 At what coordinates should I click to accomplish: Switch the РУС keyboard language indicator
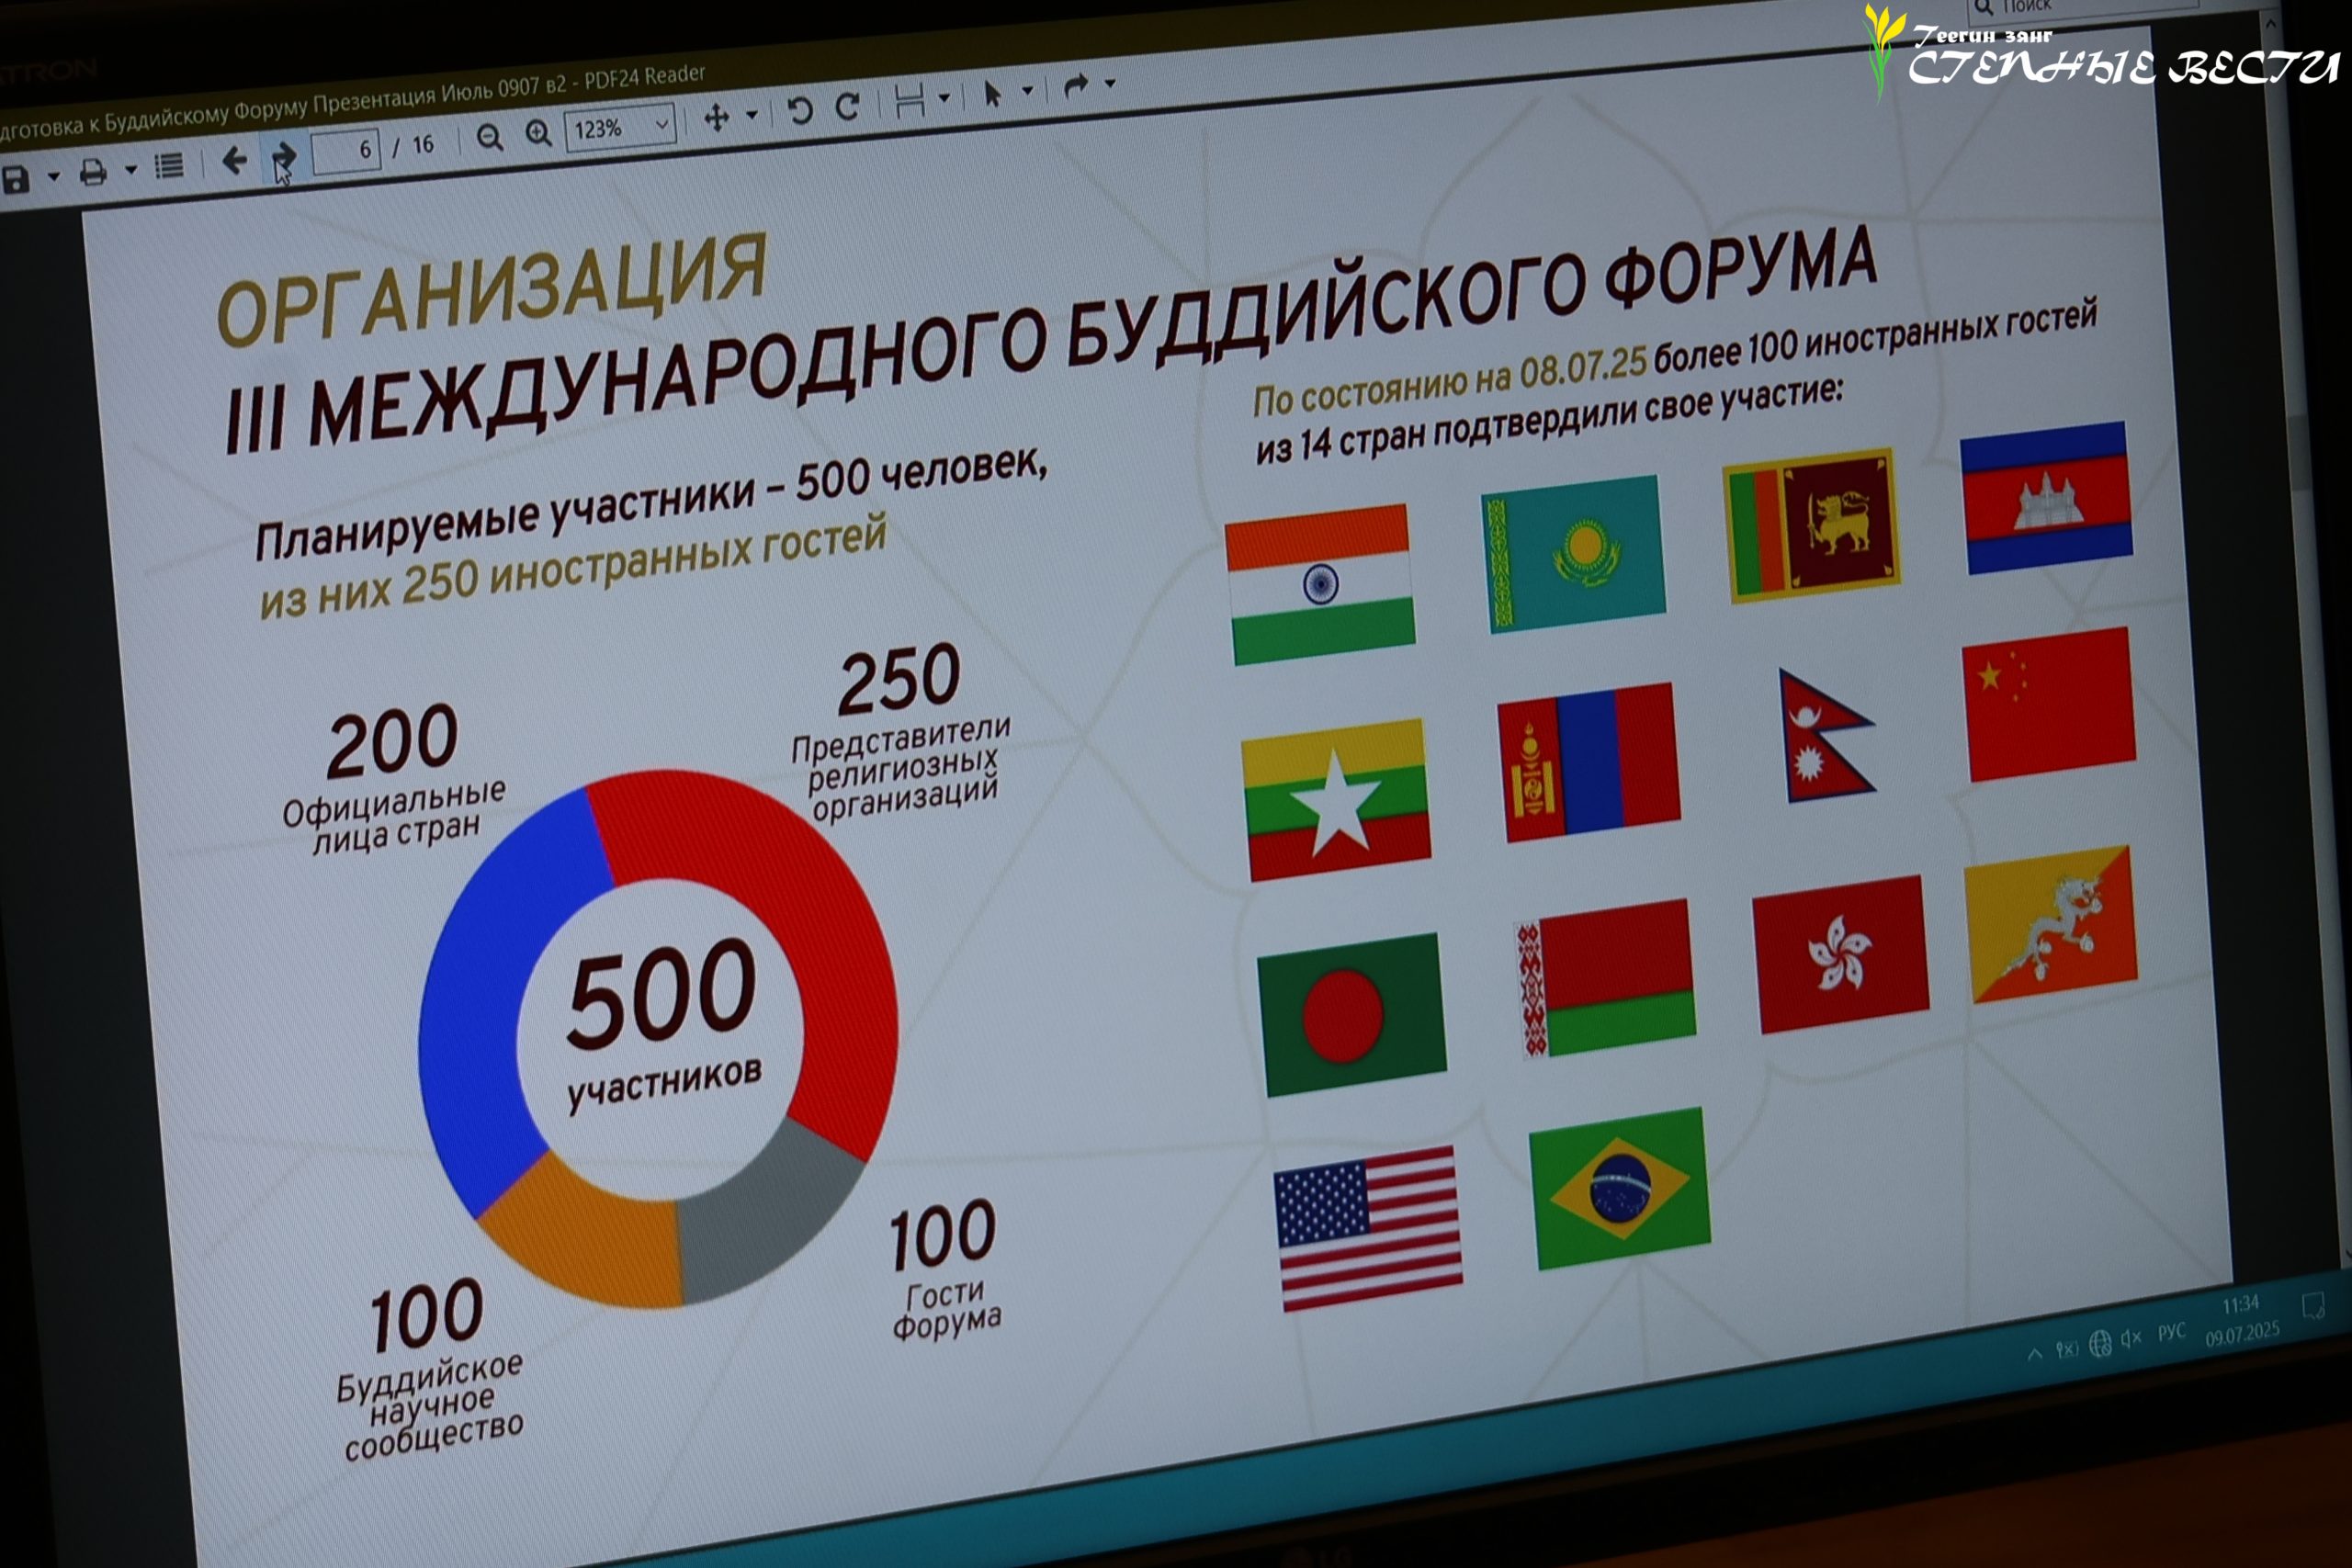pyautogui.click(x=2171, y=1332)
